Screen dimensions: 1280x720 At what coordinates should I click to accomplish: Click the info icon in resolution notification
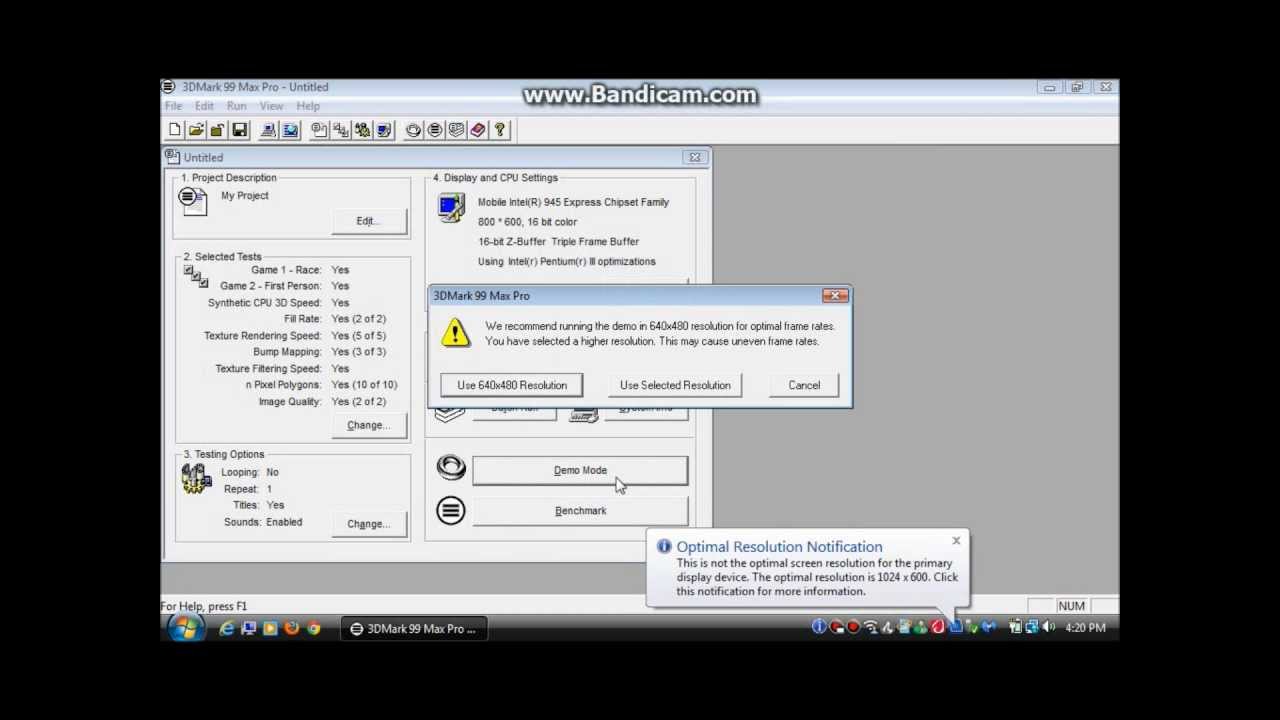[x=664, y=546]
